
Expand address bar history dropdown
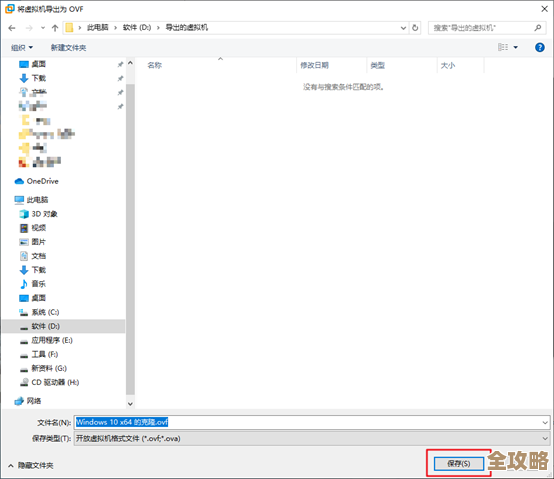pos(403,28)
